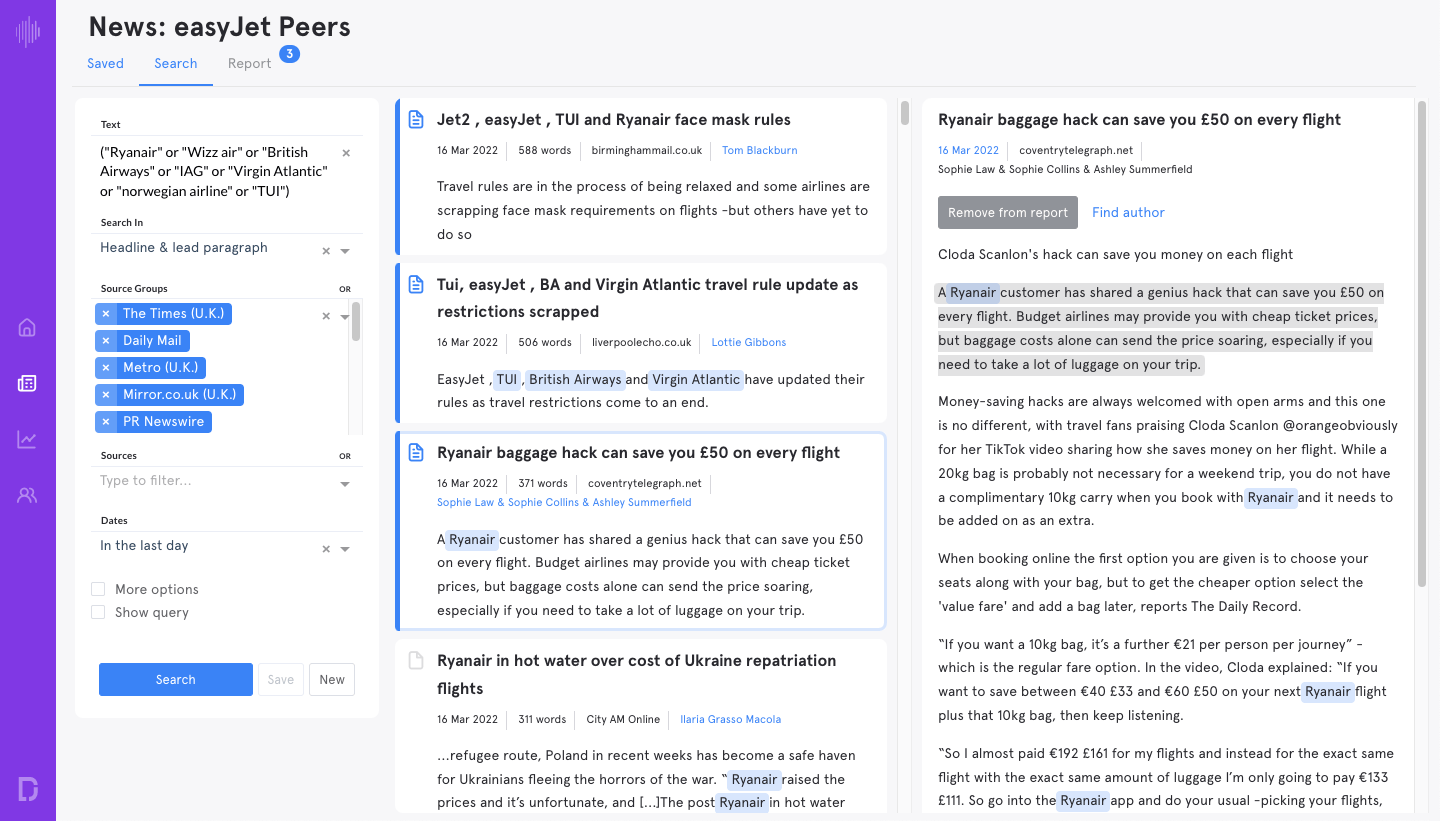
Task: Open the Home section in the sidebar
Action: click(x=26, y=327)
